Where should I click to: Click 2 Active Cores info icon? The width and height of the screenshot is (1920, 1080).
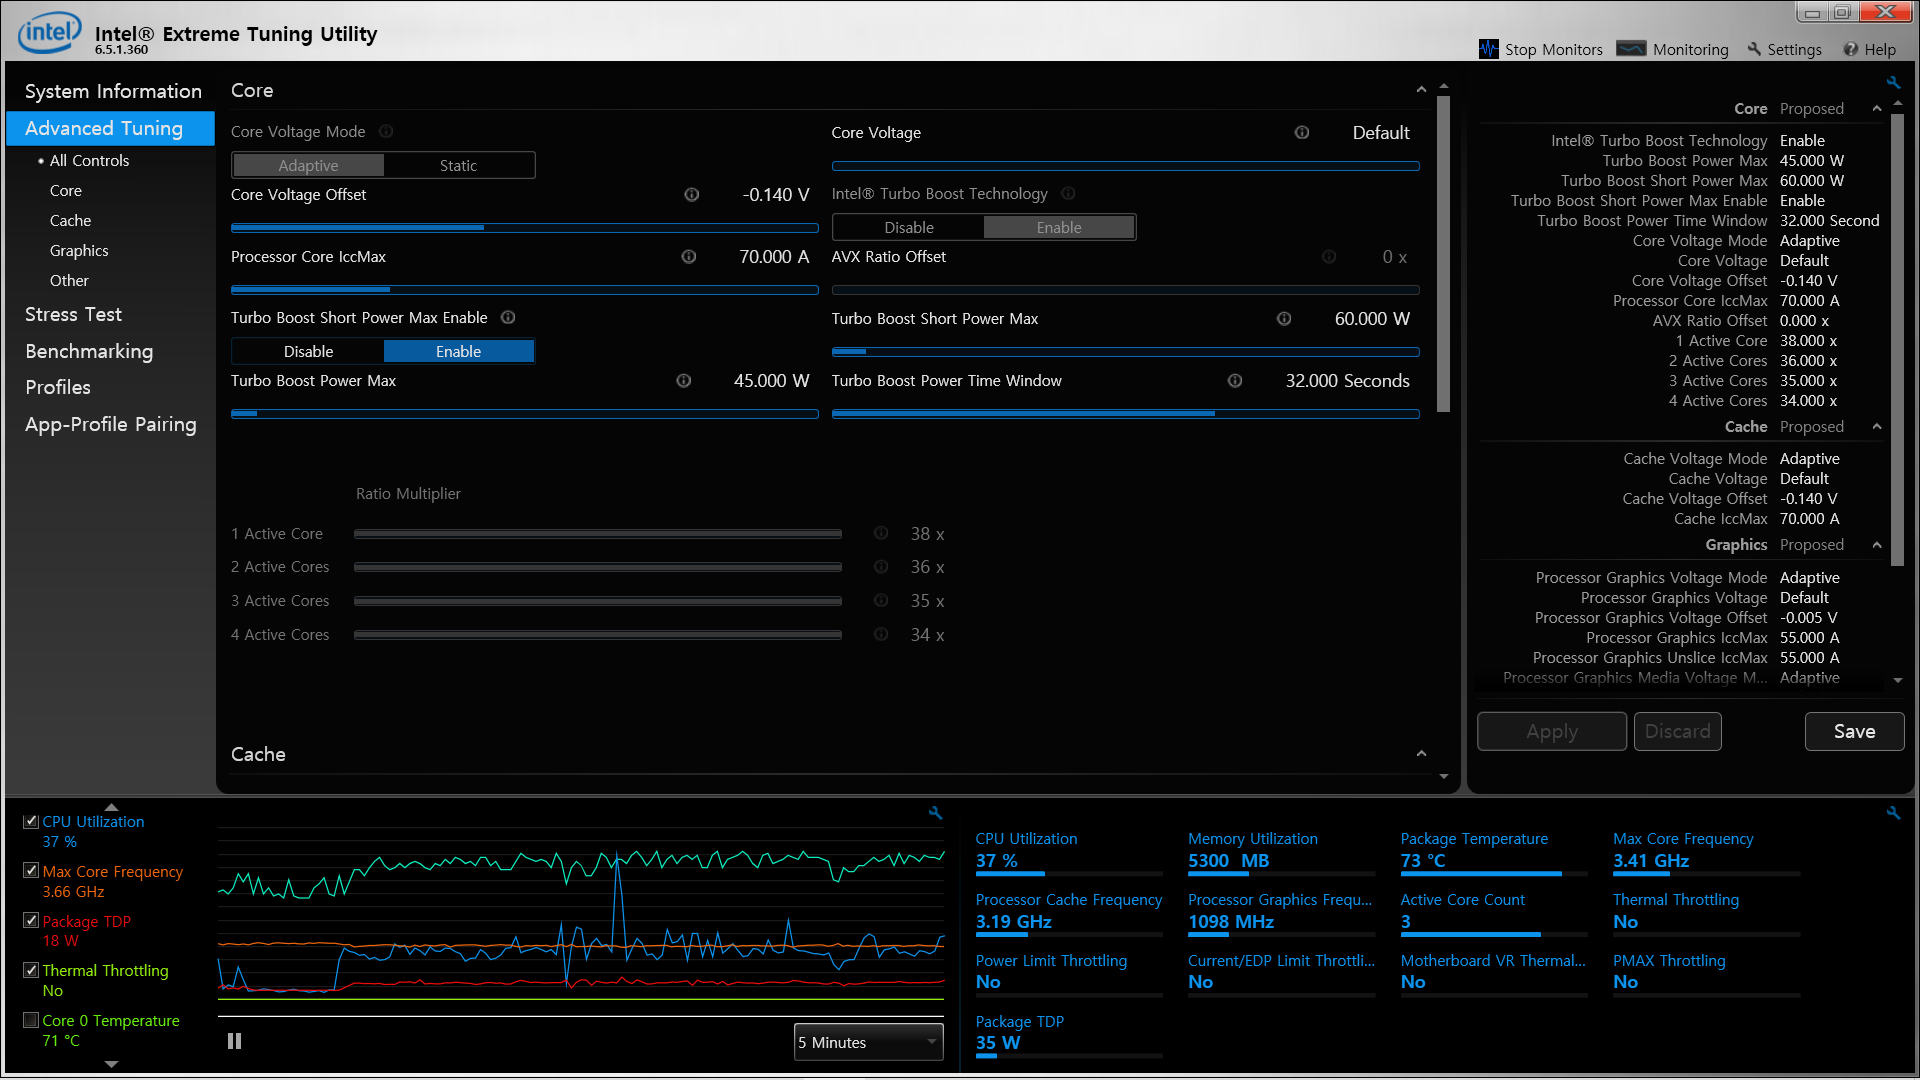pos(881,567)
